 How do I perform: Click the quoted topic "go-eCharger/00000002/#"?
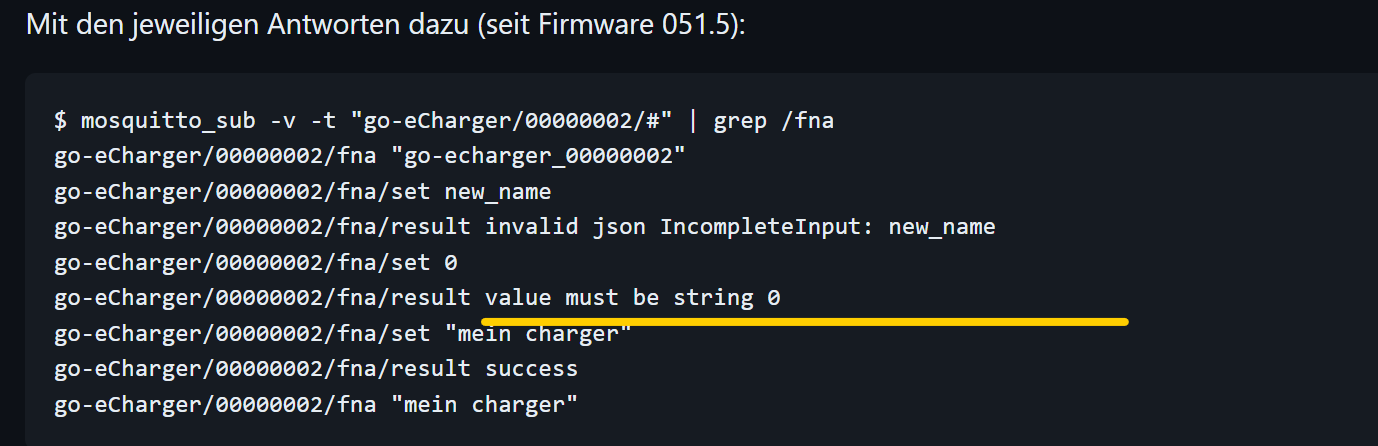pyautogui.click(x=520, y=122)
